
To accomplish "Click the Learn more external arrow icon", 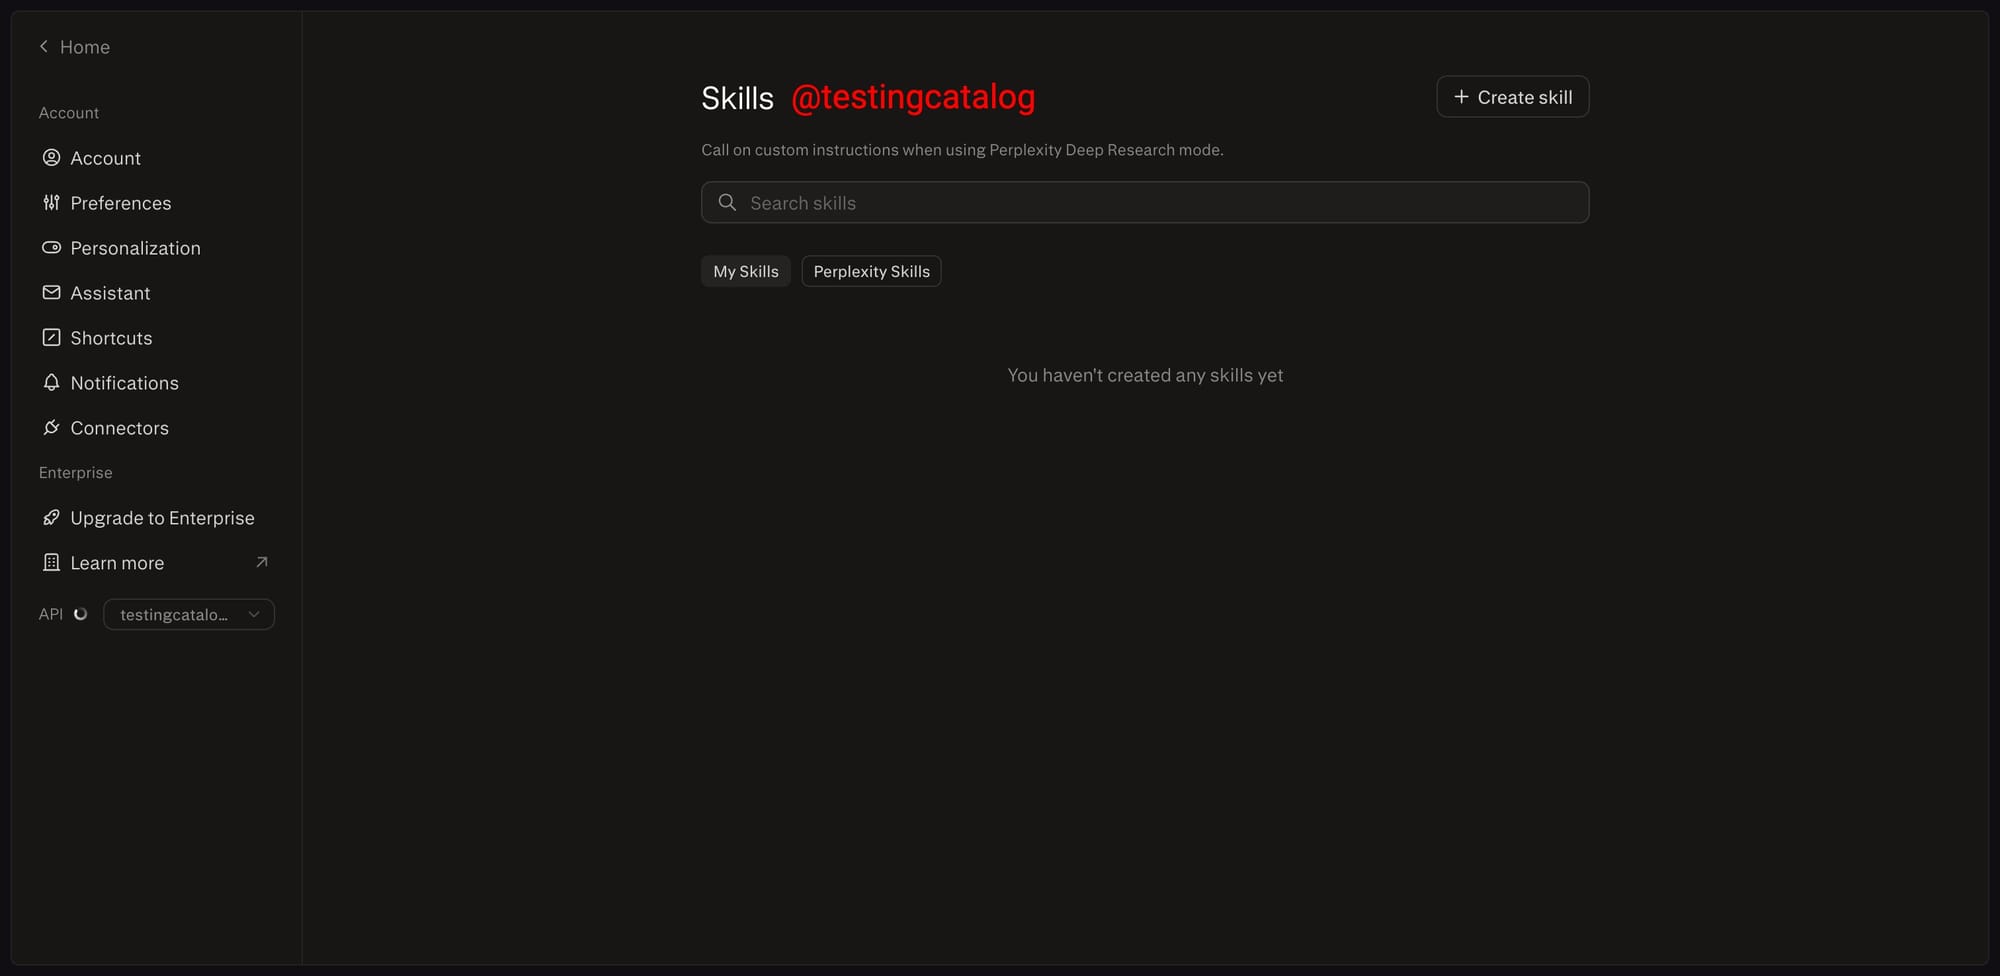I will [262, 563].
